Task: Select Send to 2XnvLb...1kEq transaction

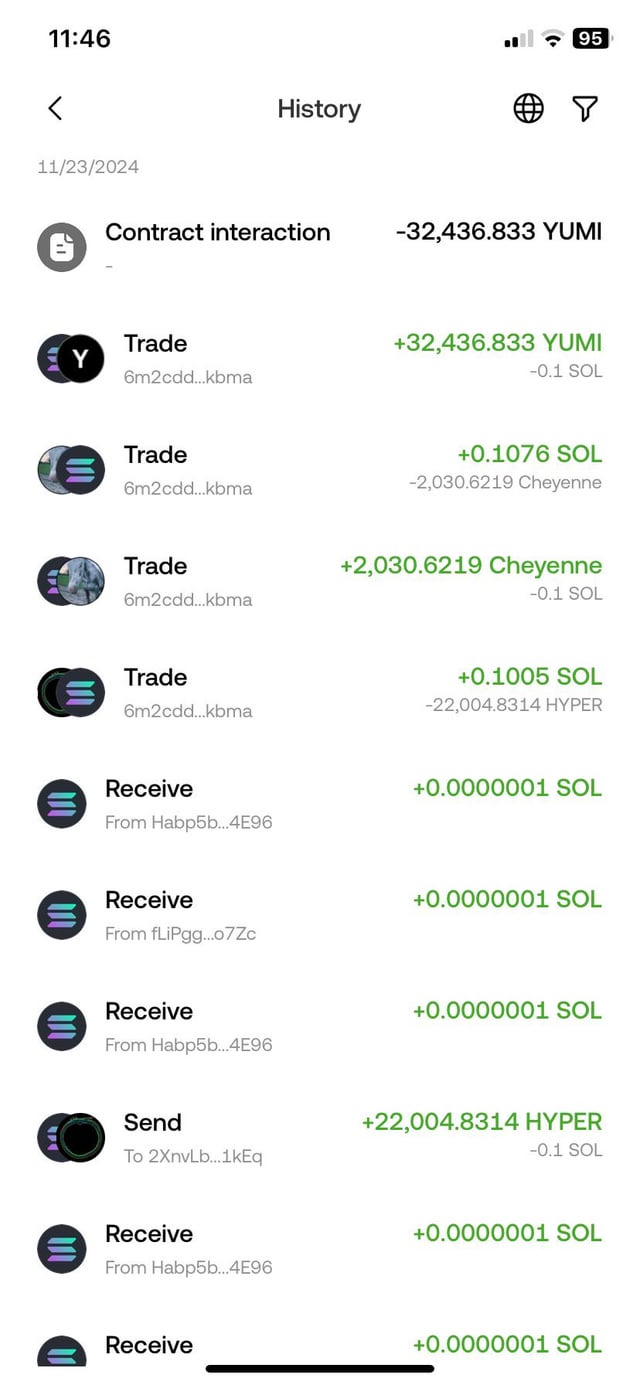Action: pyautogui.click(x=320, y=1137)
